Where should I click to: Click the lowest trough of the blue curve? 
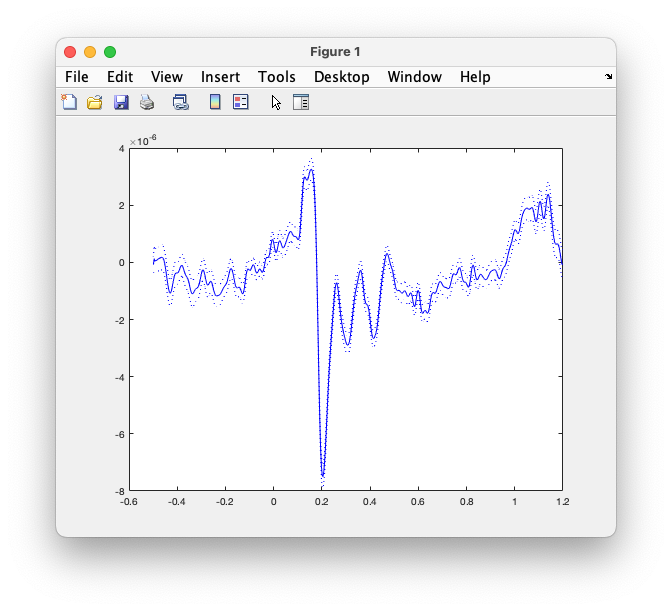tap(322, 476)
